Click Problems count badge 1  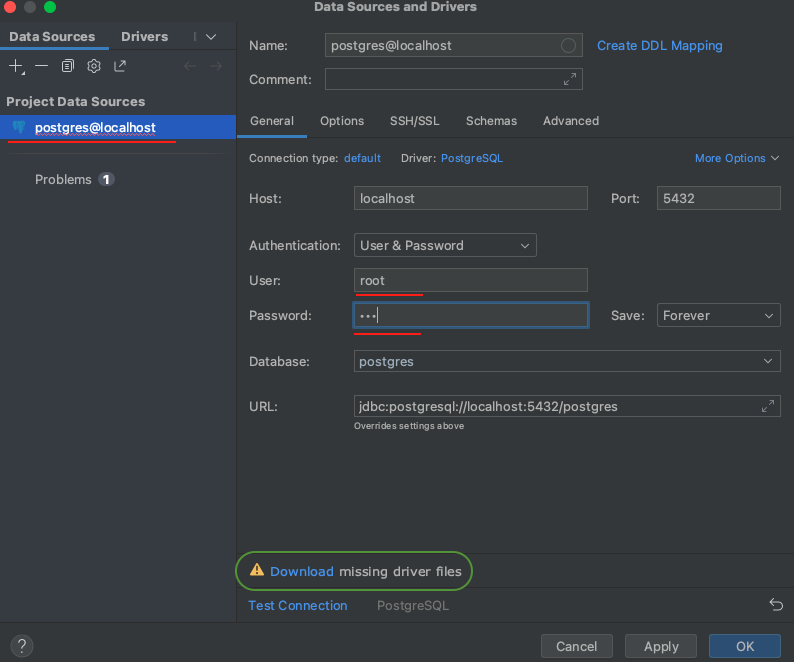coord(106,179)
